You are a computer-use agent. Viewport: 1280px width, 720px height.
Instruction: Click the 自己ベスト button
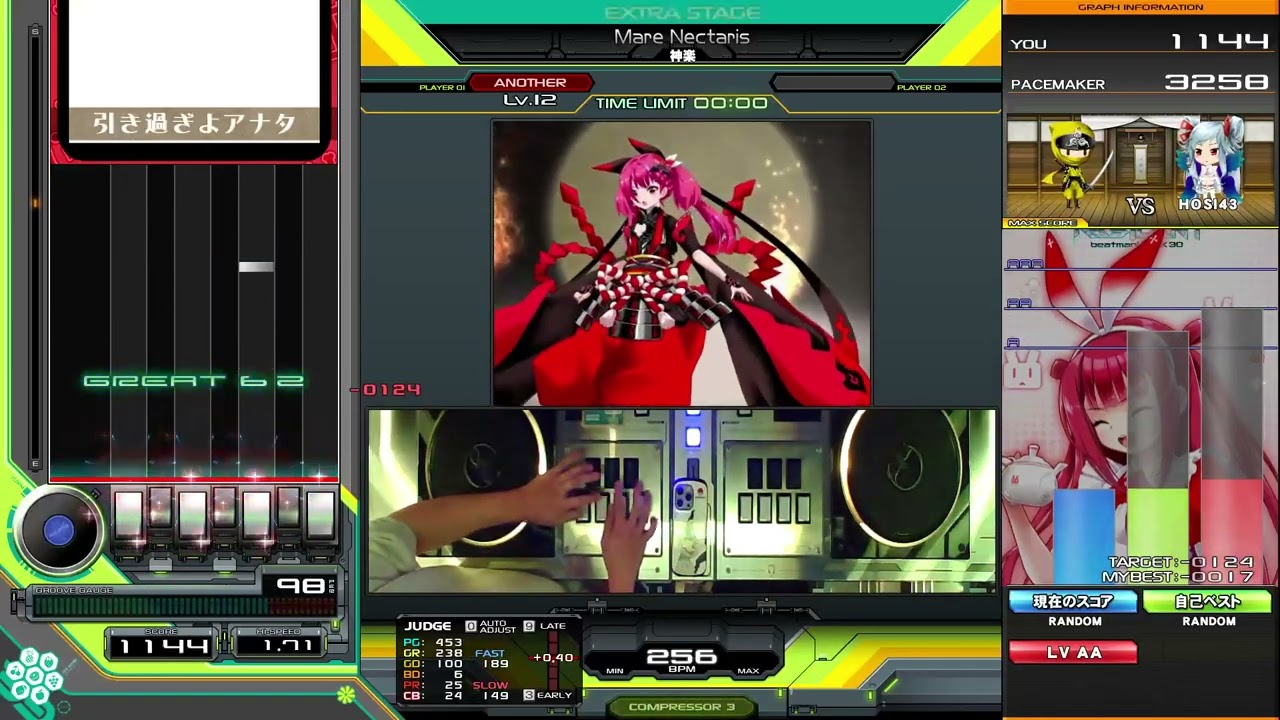coord(1208,602)
